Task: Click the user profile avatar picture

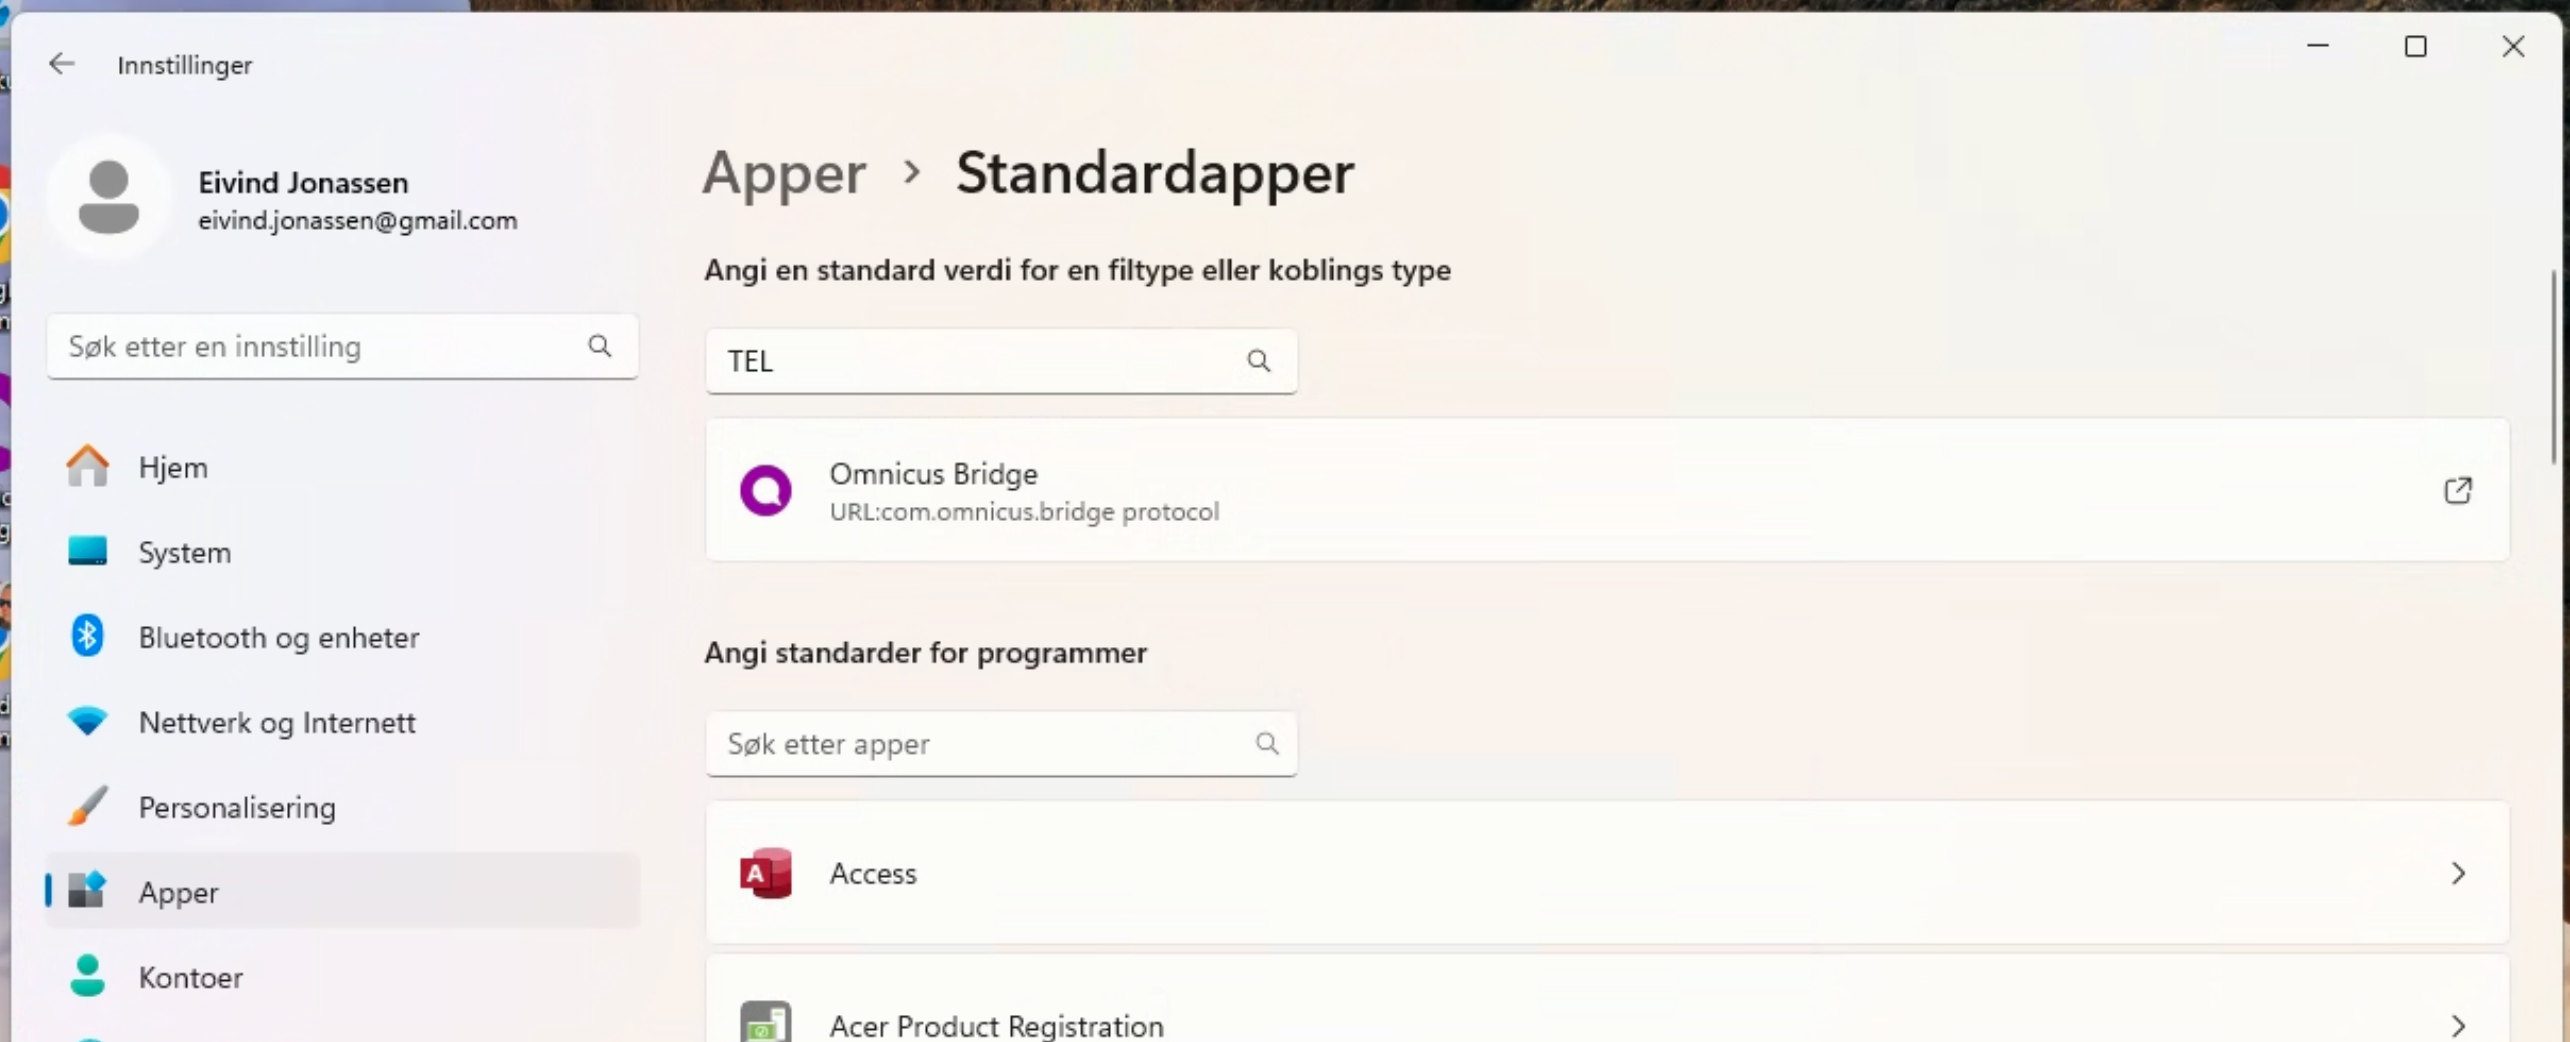Action: coord(109,197)
